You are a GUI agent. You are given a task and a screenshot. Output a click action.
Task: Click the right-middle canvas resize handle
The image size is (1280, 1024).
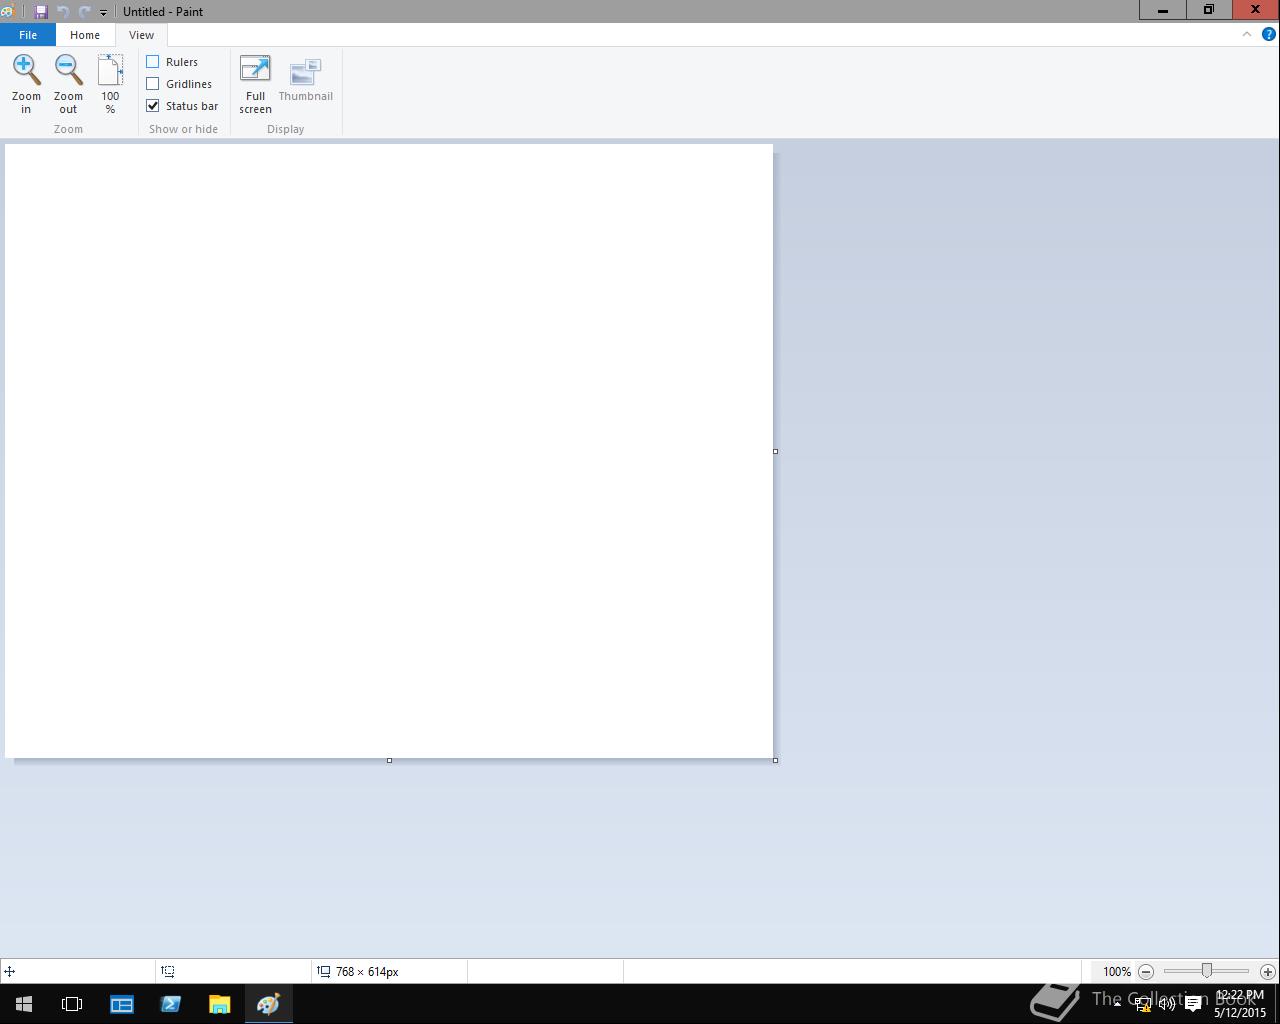point(775,451)
